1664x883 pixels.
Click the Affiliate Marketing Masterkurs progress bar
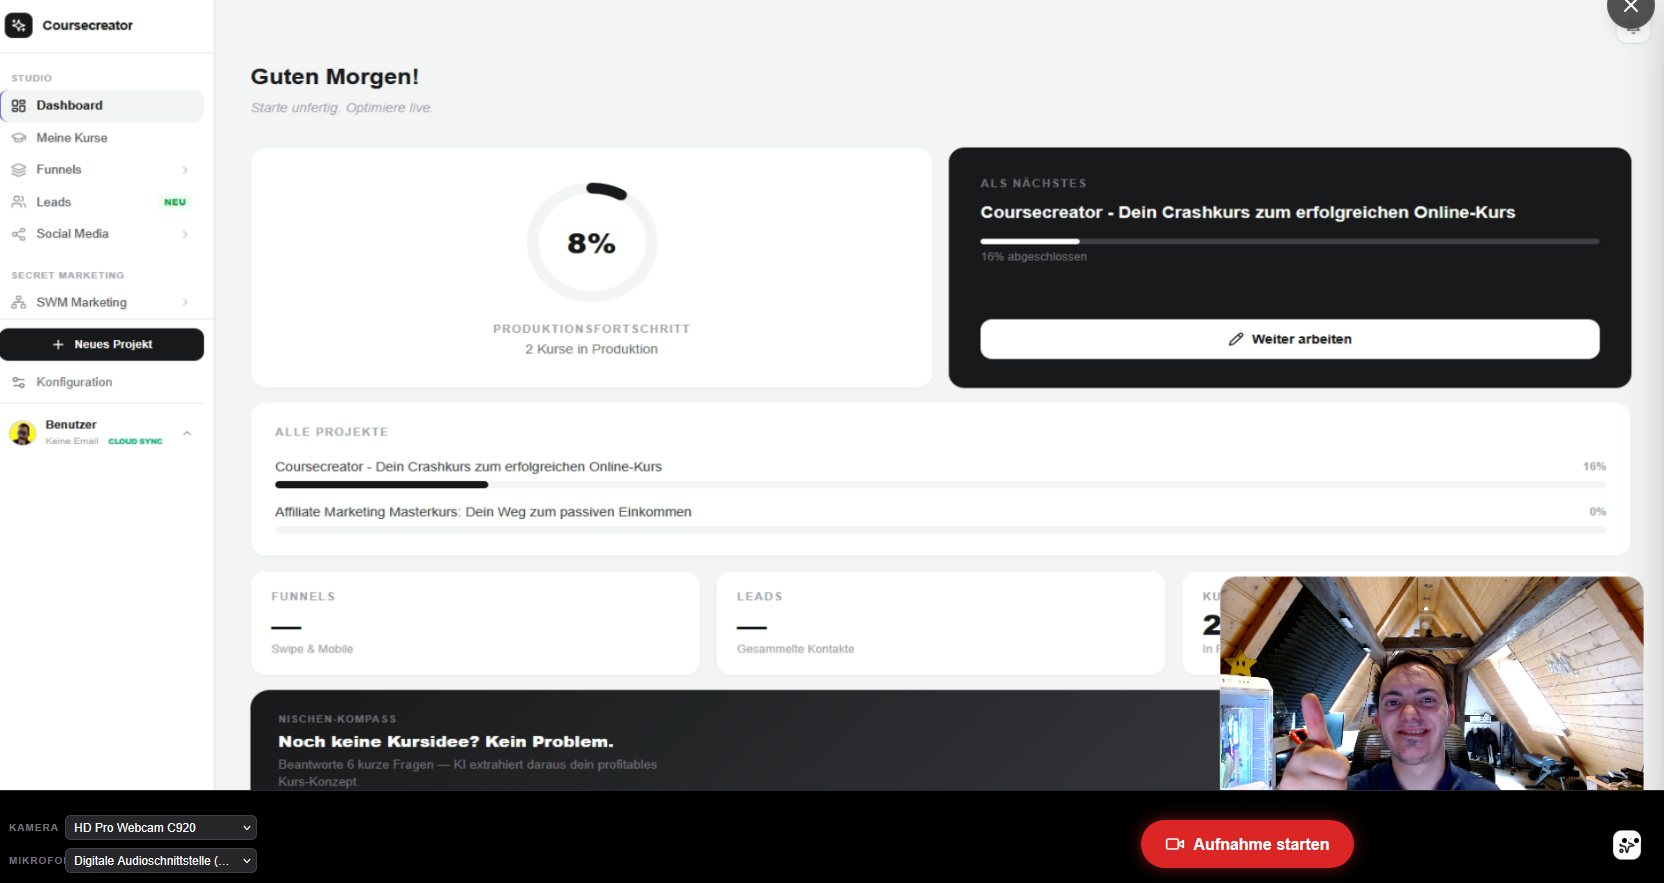click(940, 530)
